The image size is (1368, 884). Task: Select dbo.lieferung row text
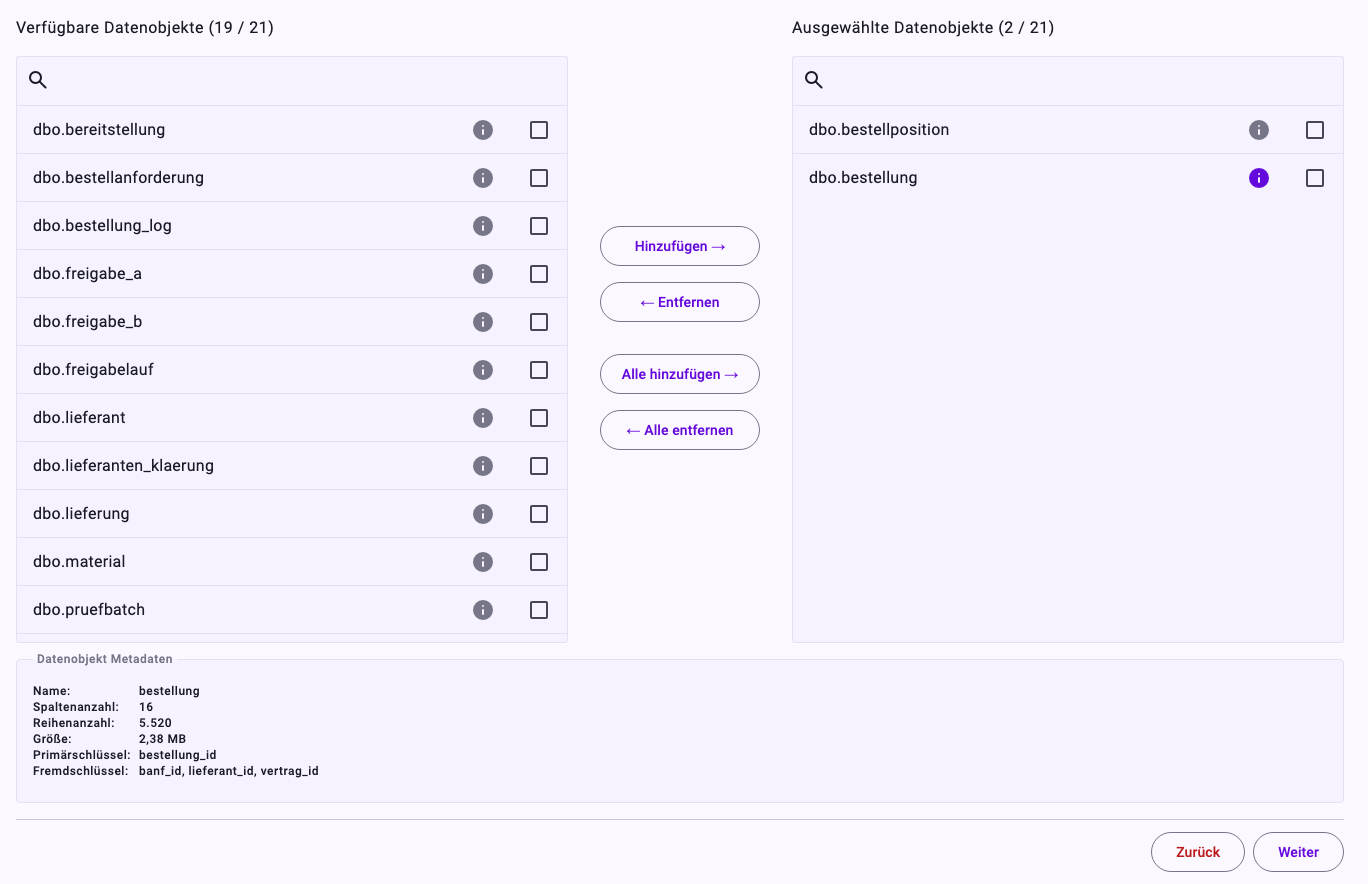(81, 514)
